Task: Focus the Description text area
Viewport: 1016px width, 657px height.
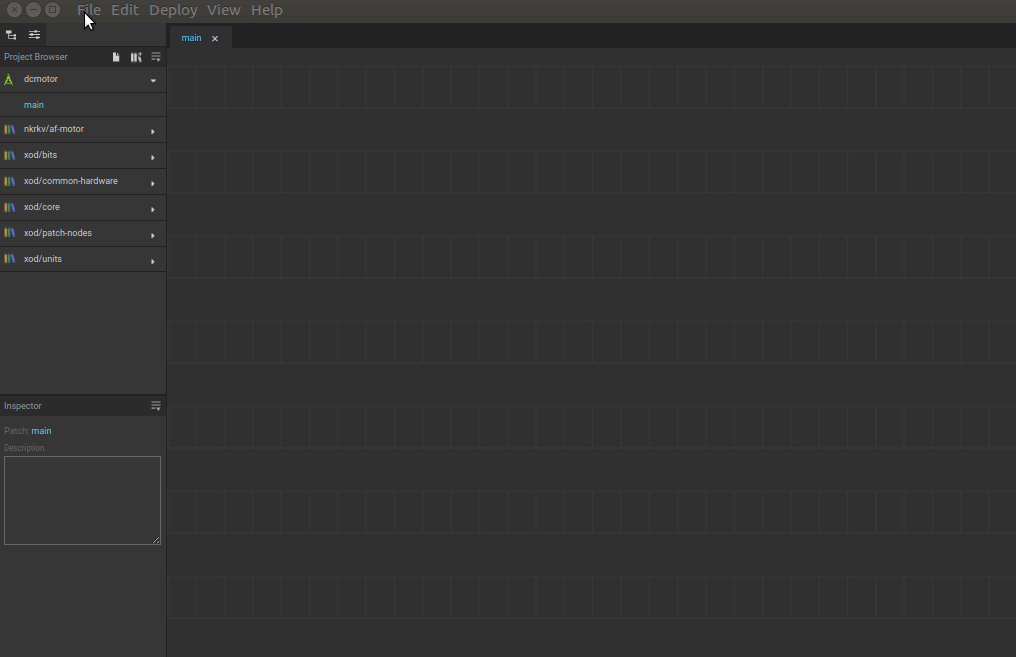Action: click(x=82, y=500)
